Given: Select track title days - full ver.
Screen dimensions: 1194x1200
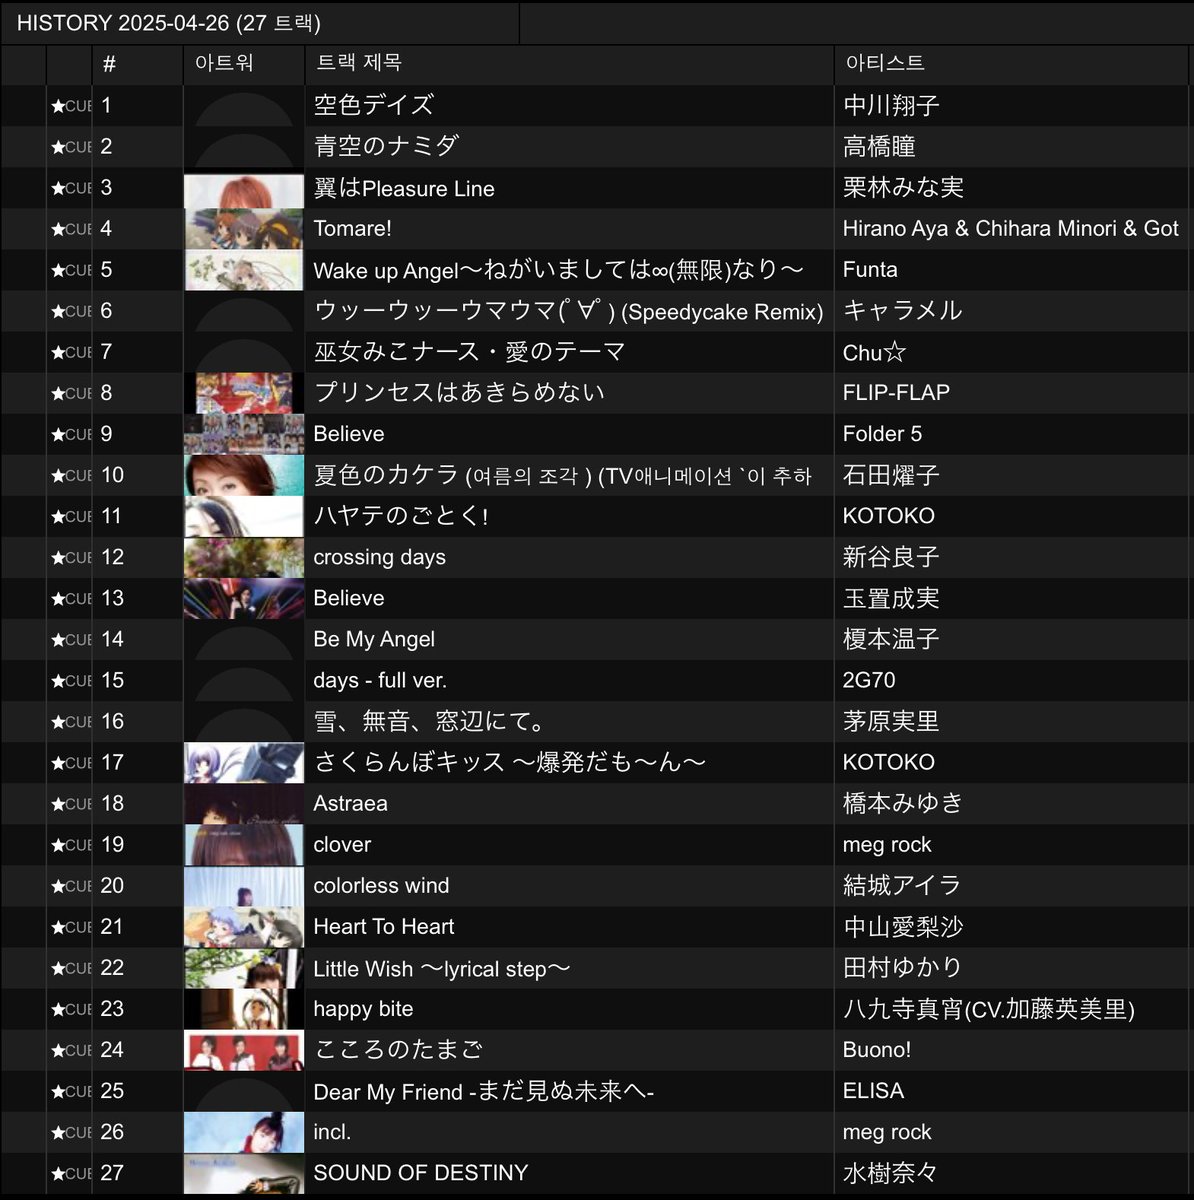Looking at the screenshot, I should [380, 680].
